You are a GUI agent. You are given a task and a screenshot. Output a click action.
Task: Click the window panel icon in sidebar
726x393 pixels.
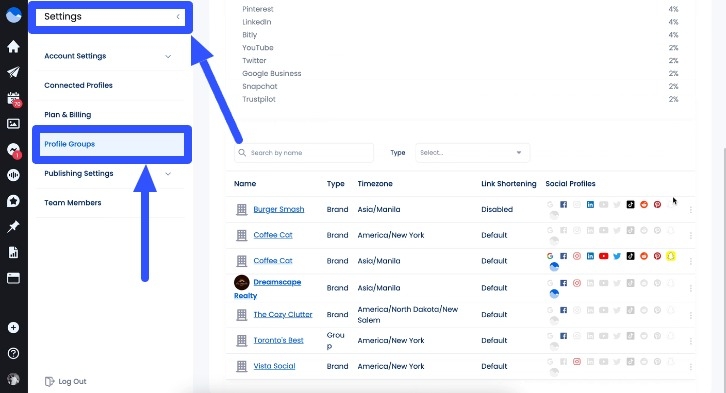tap(13, 278)
